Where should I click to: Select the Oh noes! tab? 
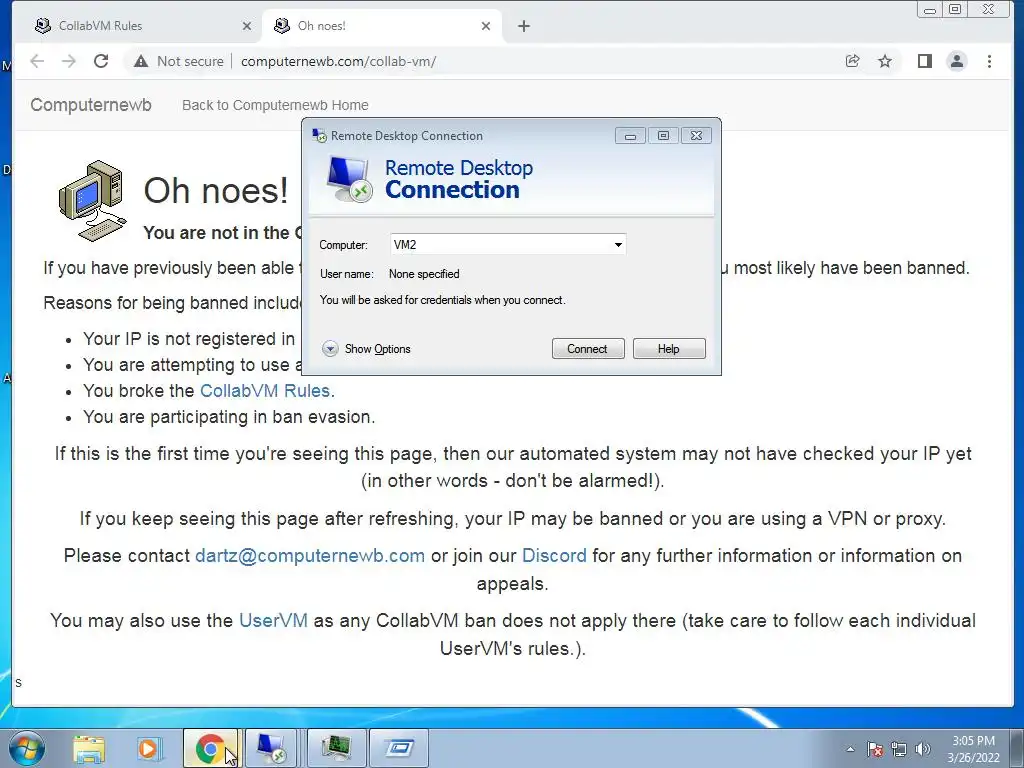(382, 26)
